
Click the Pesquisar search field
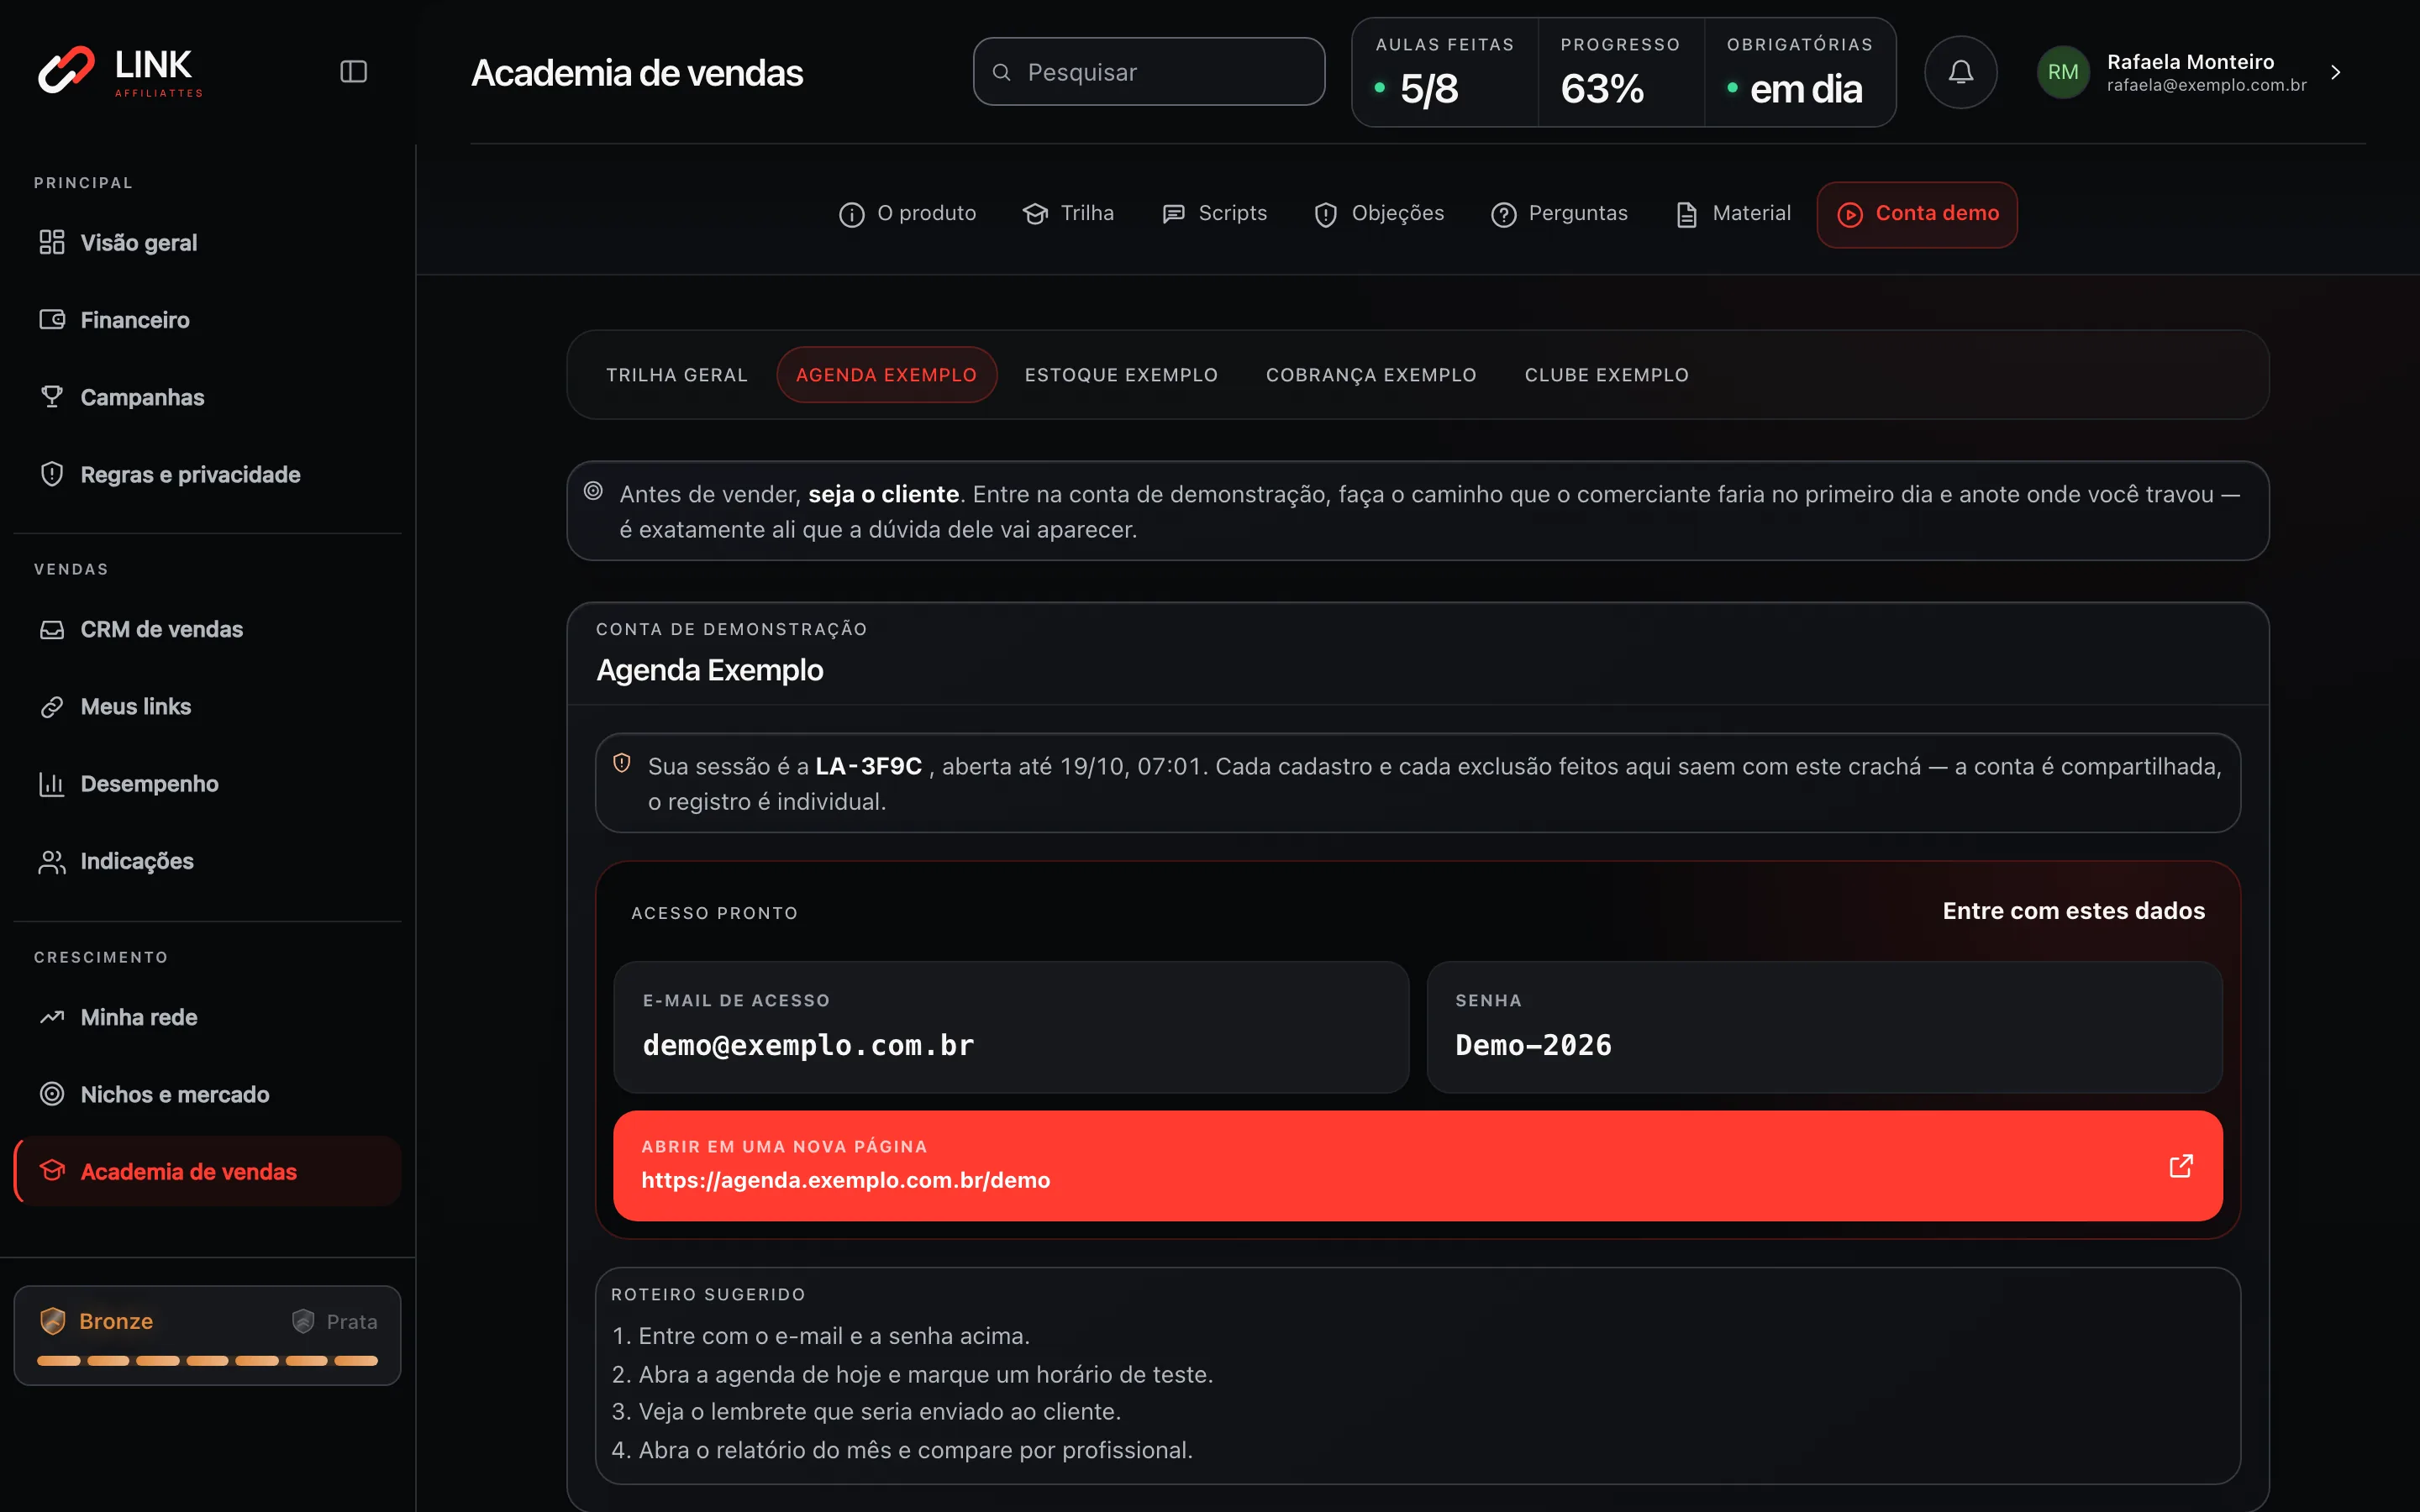pos(1149,72)
